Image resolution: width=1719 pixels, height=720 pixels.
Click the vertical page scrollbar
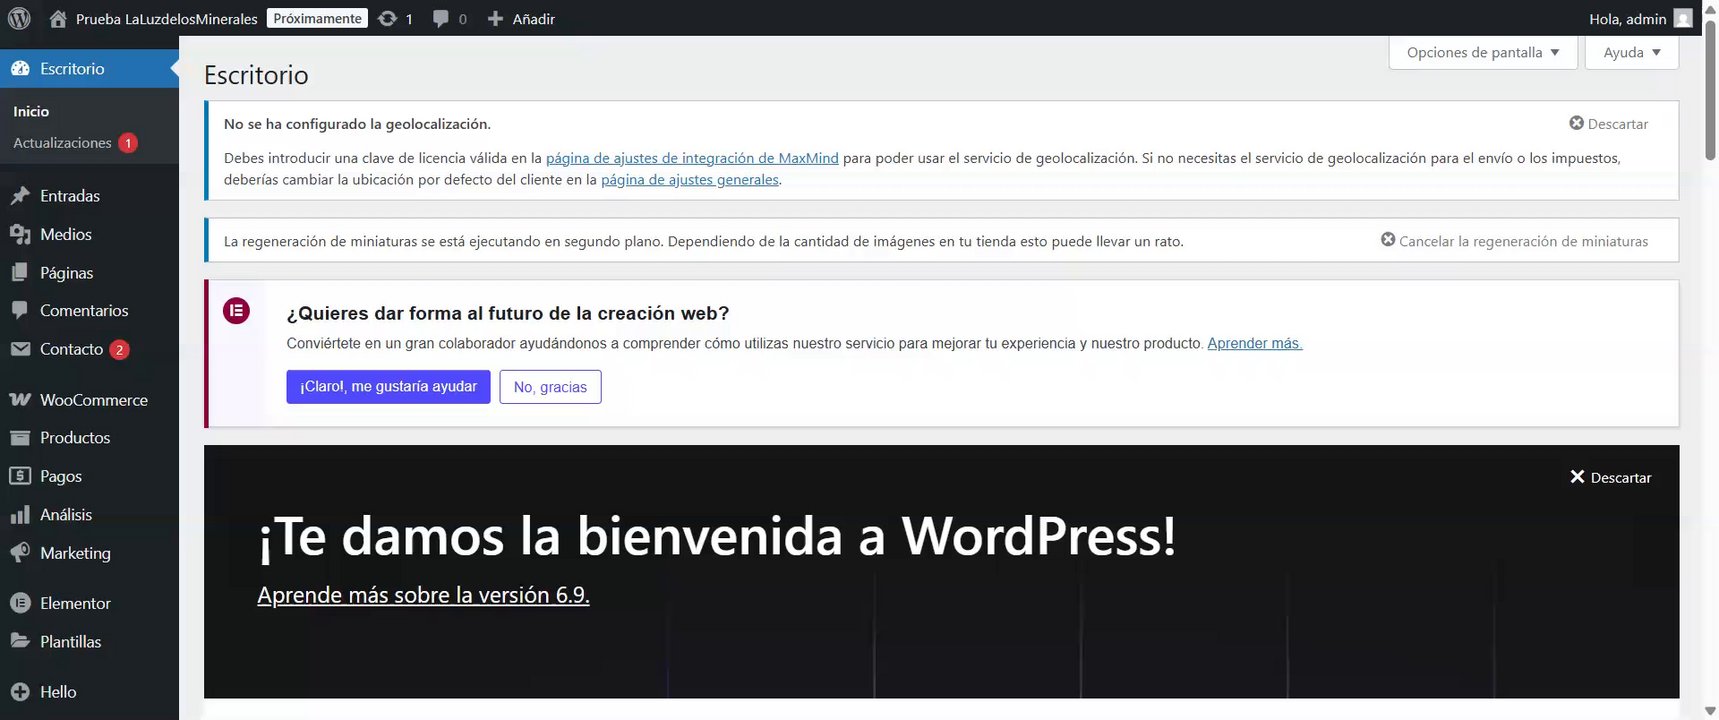[1710, 90]
